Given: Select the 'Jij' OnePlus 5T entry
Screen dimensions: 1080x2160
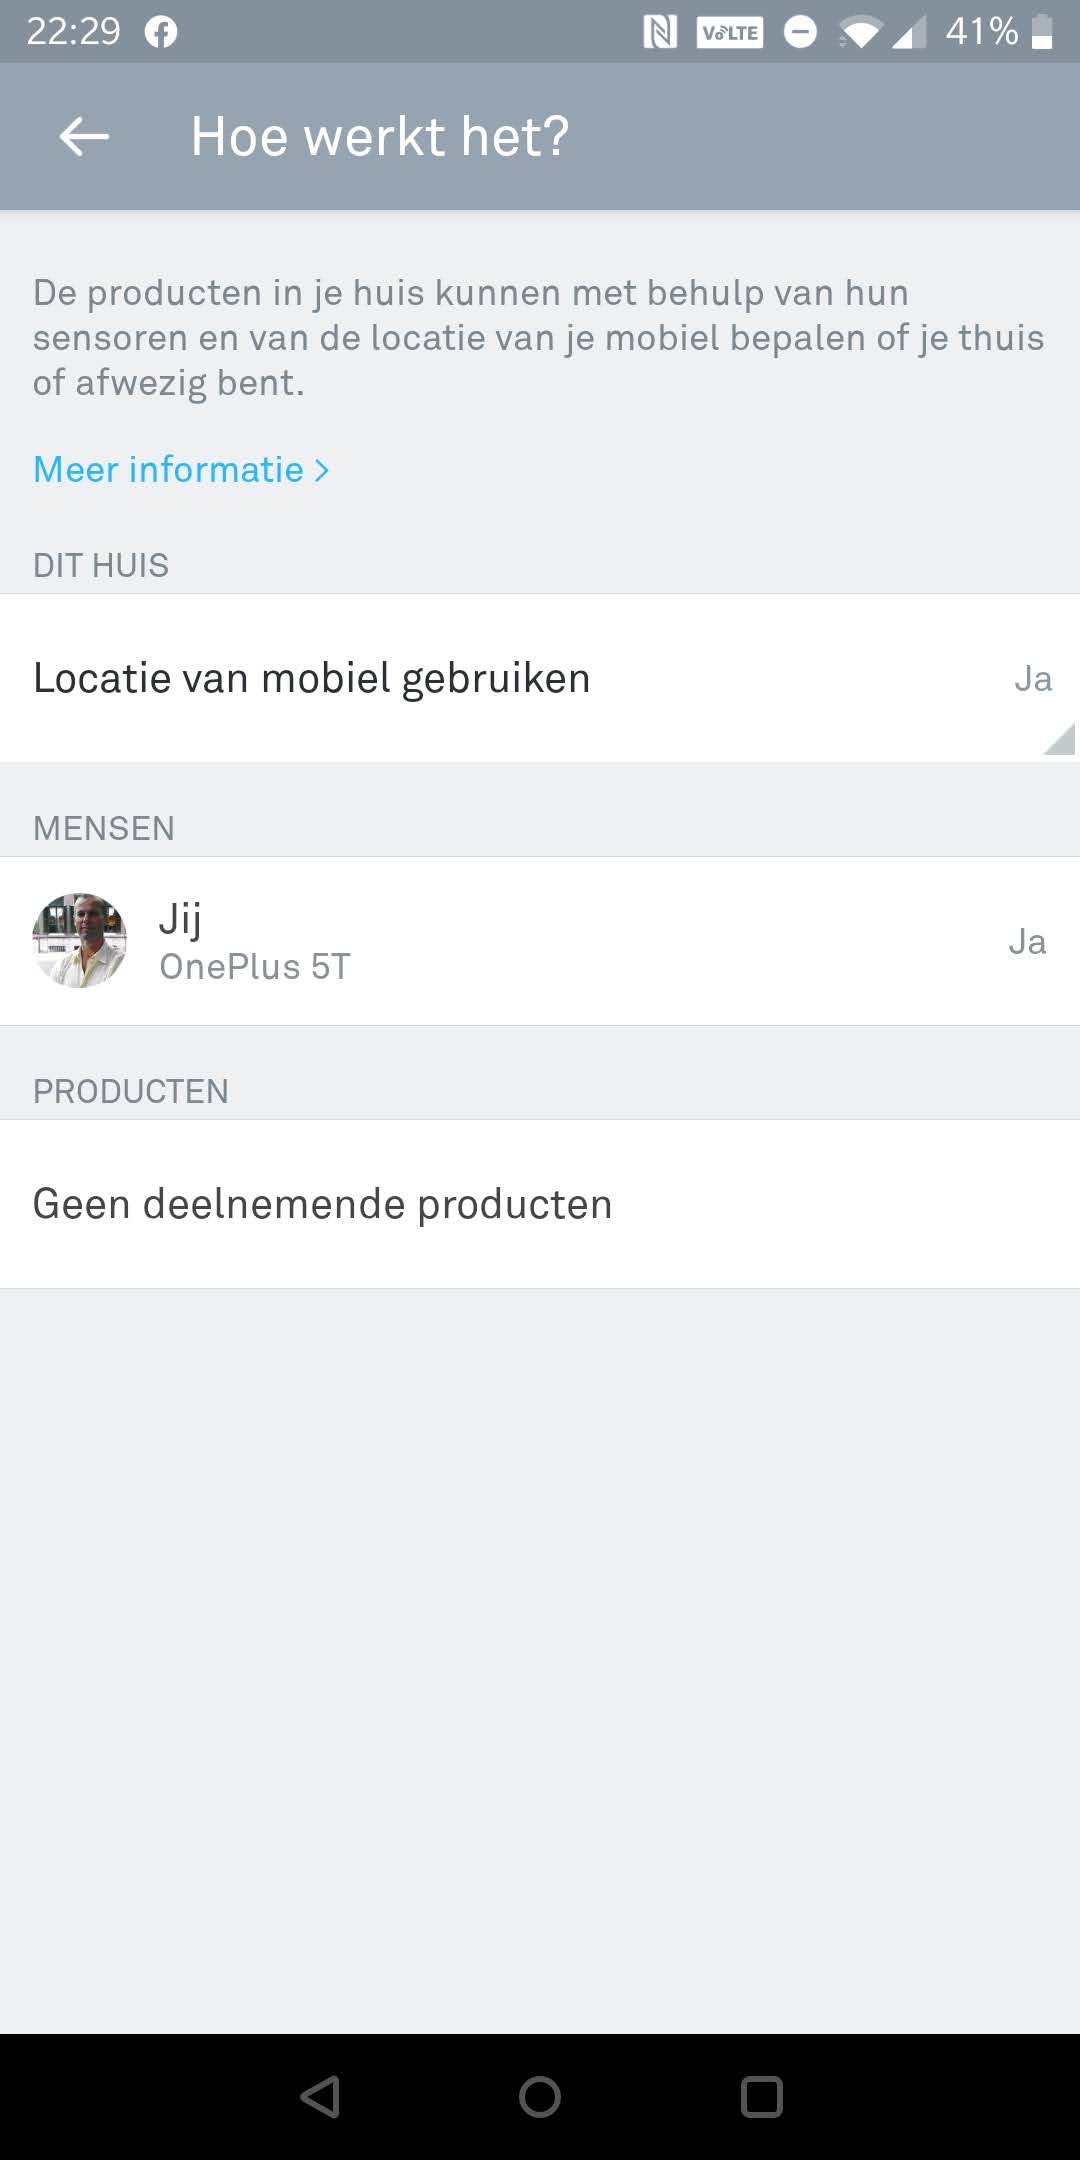Looking at the screenshot, I should (255, 941).
